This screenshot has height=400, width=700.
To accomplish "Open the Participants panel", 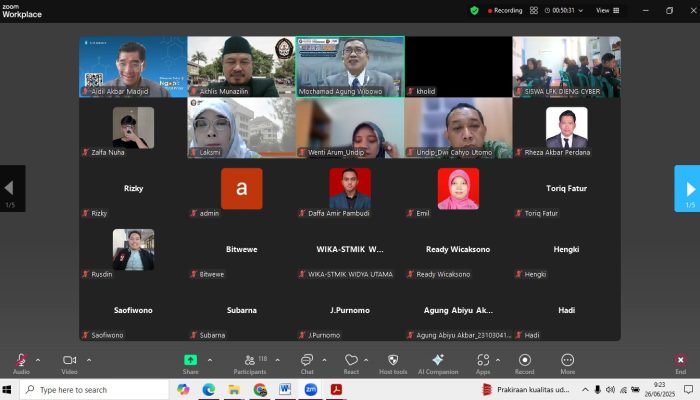I will coord(250,363).
